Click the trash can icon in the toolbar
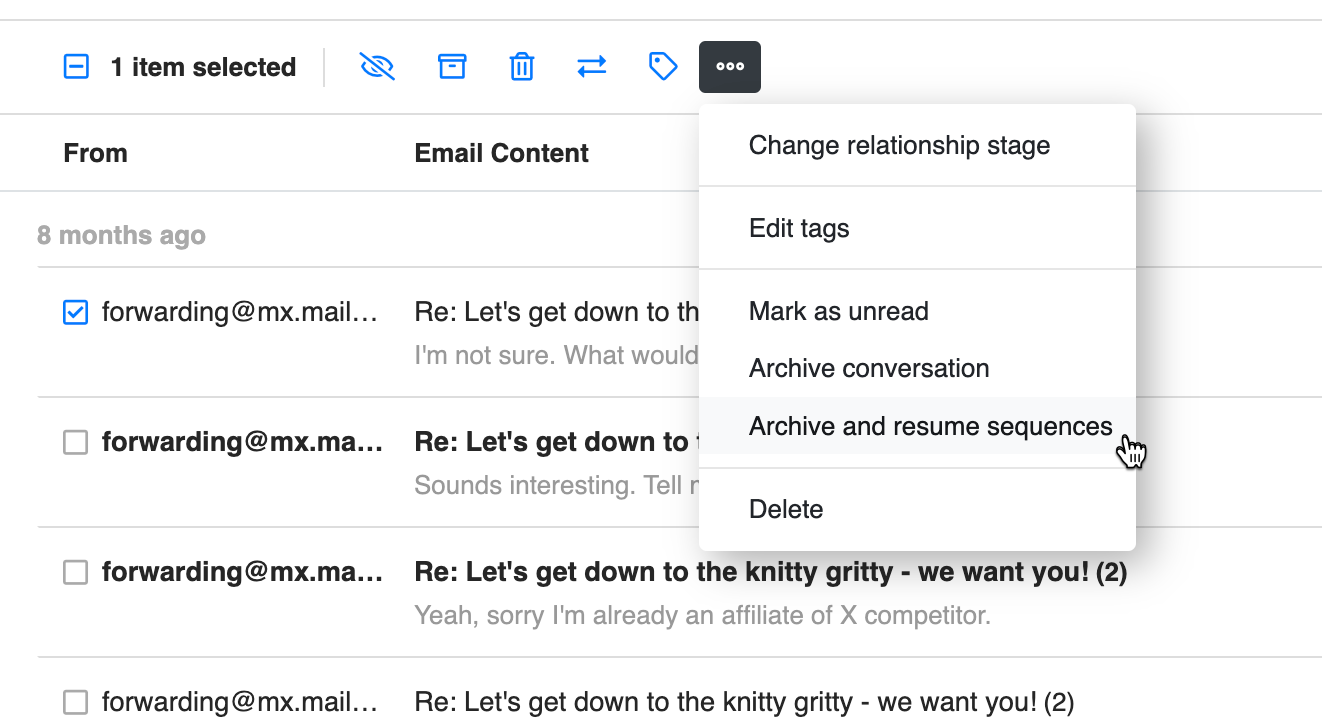The image size is (1322, 720). click(x=522, y=67)
